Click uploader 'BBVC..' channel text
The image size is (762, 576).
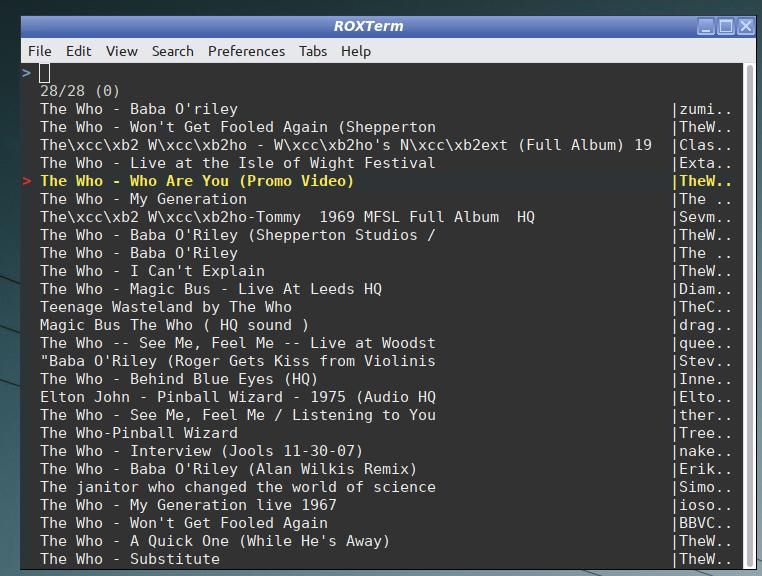705,523
